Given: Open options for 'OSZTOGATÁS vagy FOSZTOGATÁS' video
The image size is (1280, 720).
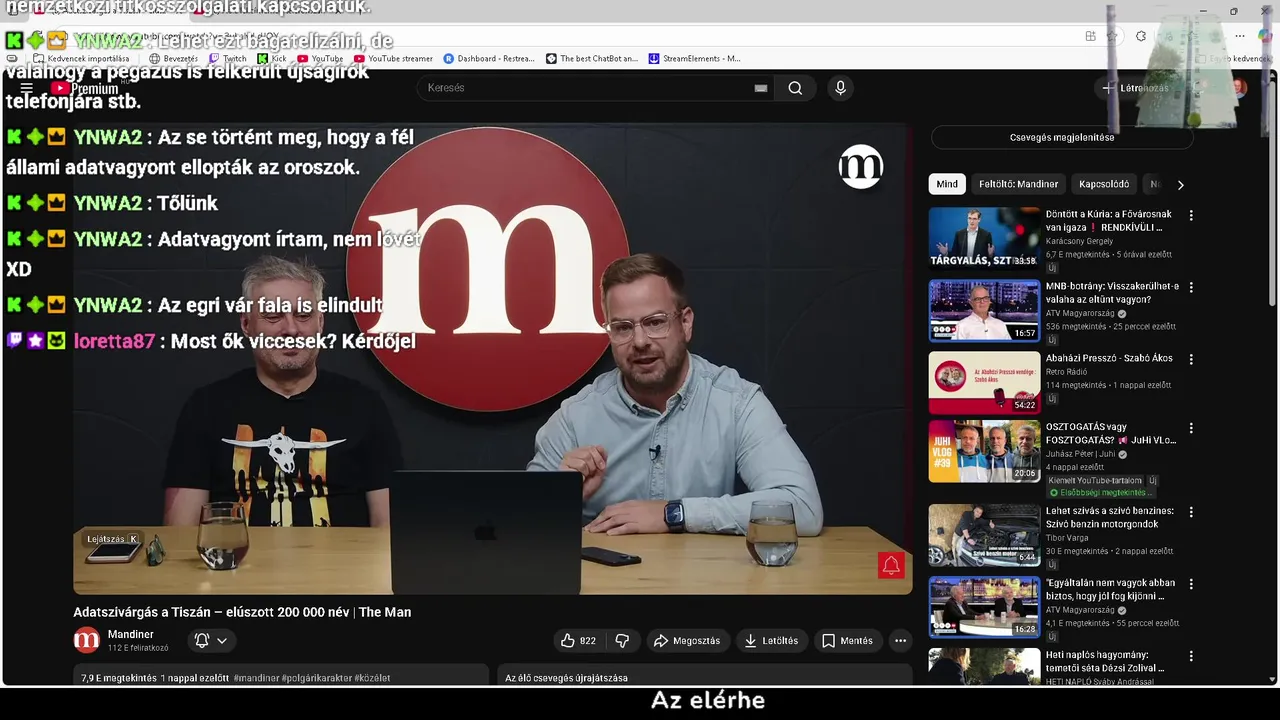Looking at the screenshot, I should (x=1191, y=428).
